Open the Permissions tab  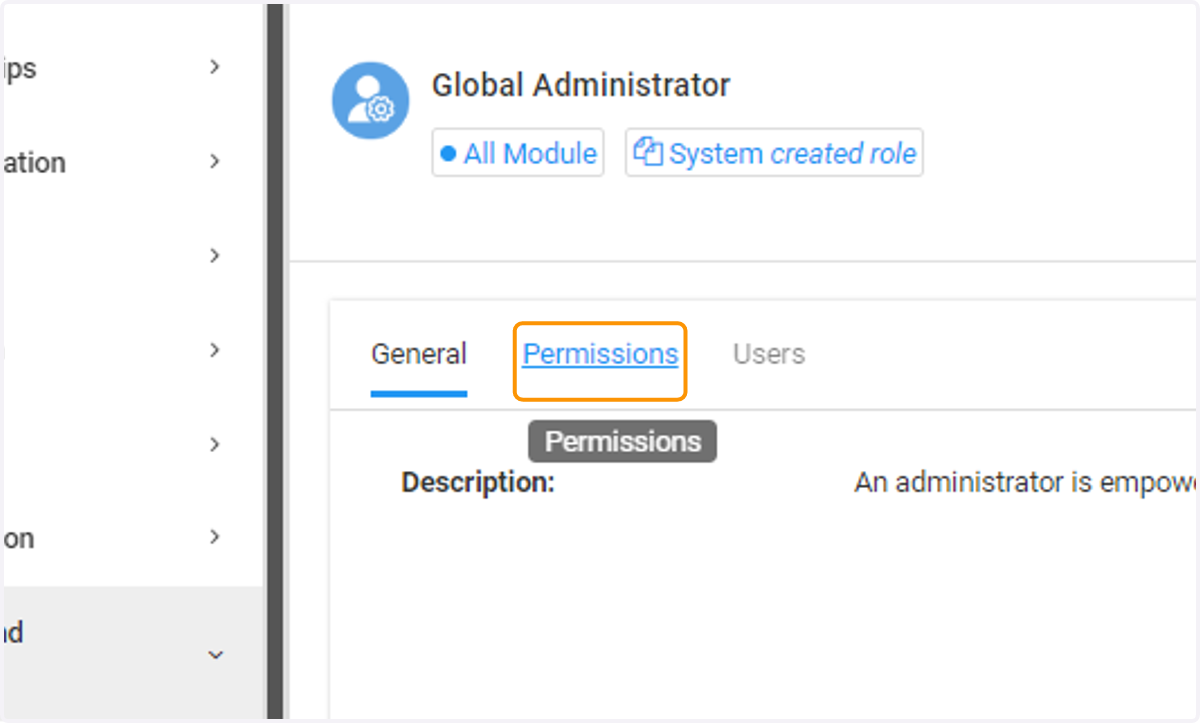click(x=600, y=354)
